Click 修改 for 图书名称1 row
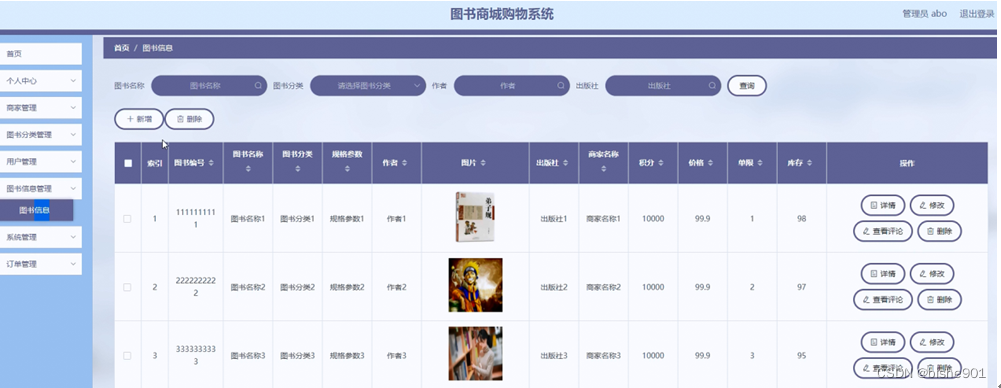This screenshot has width=1001, height=388. pyautogui.click(x=932, y=205)
